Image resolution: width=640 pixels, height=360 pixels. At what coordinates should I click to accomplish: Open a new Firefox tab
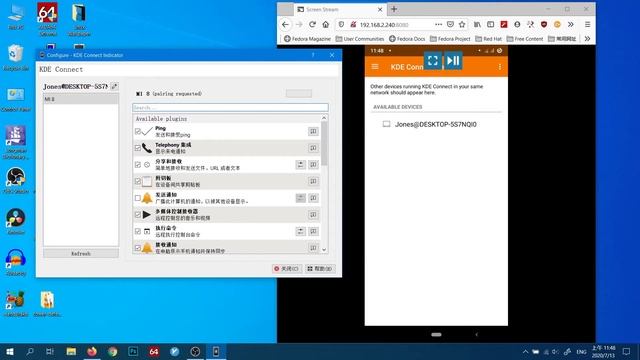pyautogui.click(x=394, y=9)
